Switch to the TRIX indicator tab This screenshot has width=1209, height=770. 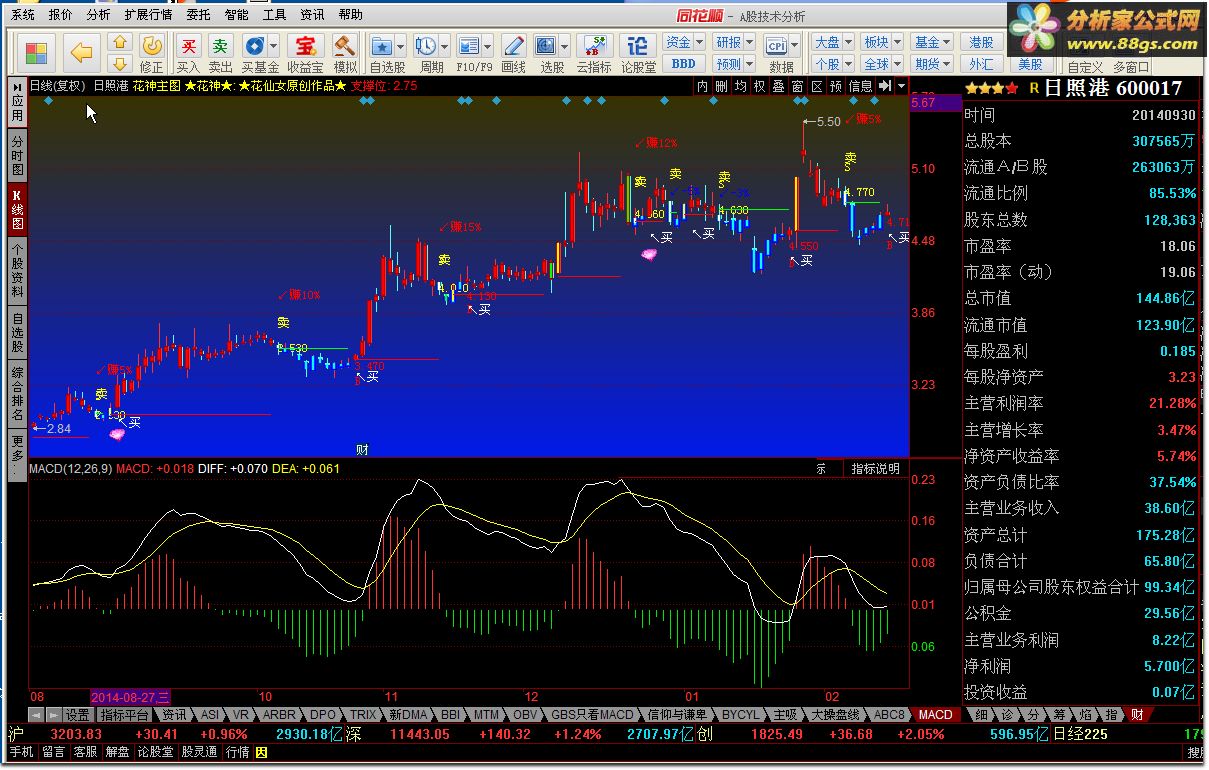pyautogui.click(x=362, y=714)
